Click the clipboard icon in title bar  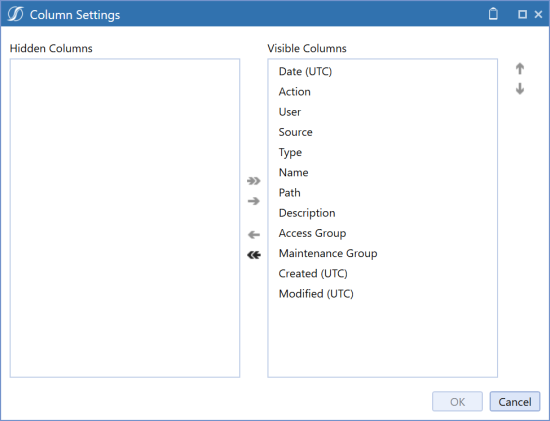pos(493,14)
